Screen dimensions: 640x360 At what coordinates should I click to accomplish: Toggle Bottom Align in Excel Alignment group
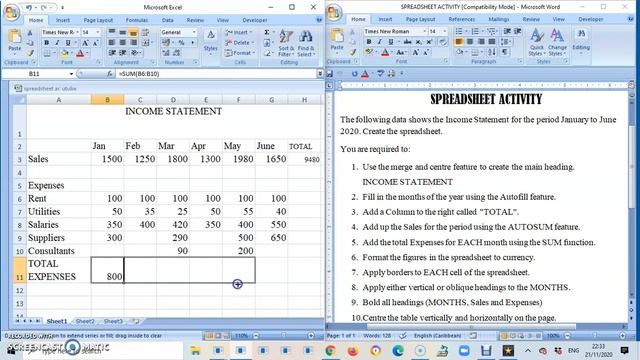[133, 32]
